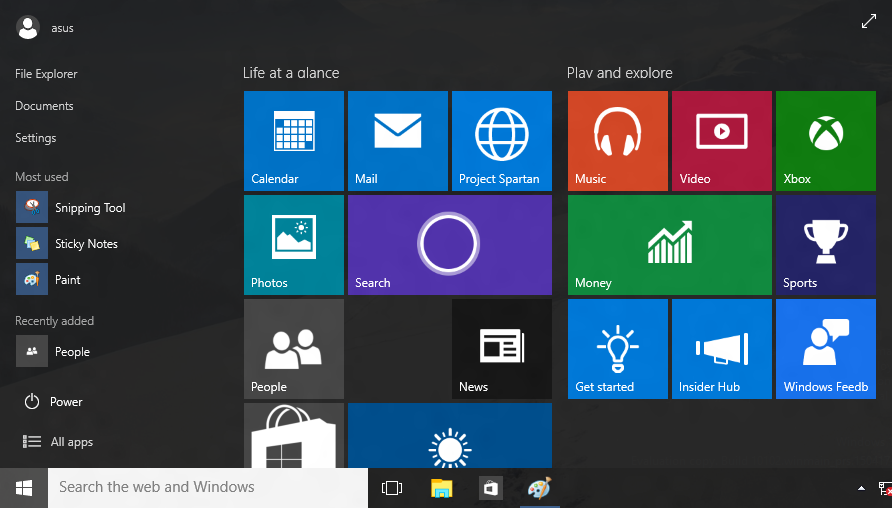Open the People tile in Life at a glance
This screenshot has width=892, height=508.
(x=294, y=349)
